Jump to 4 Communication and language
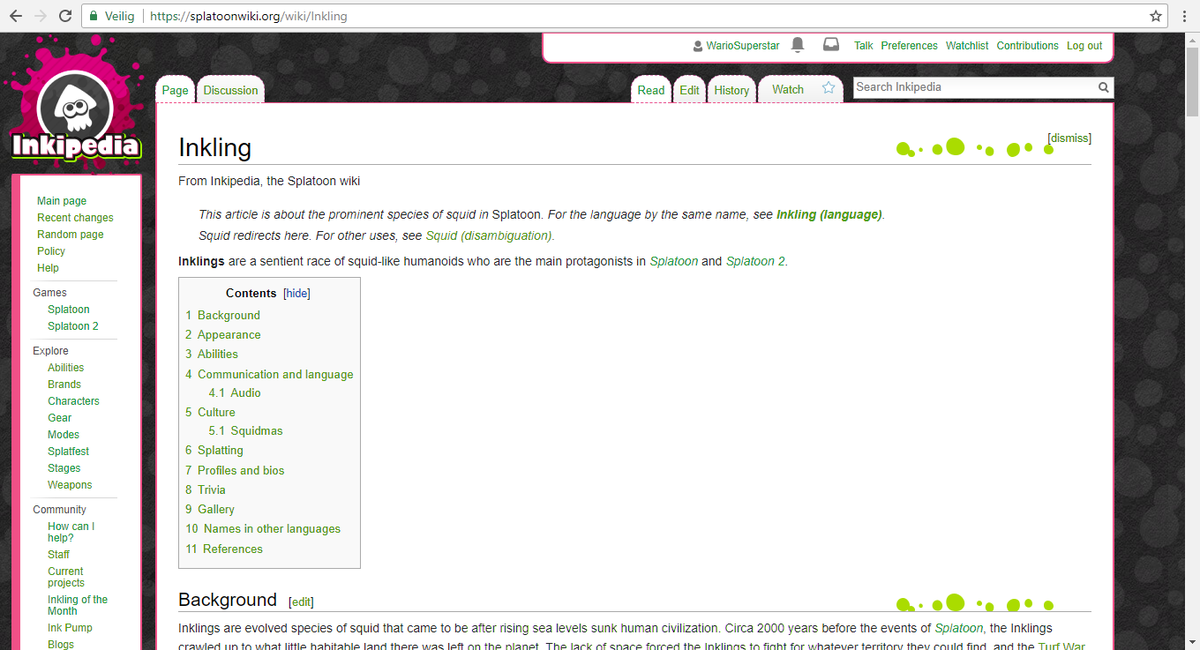Viewport: 1200px width, 650px height. pos(269,375)
